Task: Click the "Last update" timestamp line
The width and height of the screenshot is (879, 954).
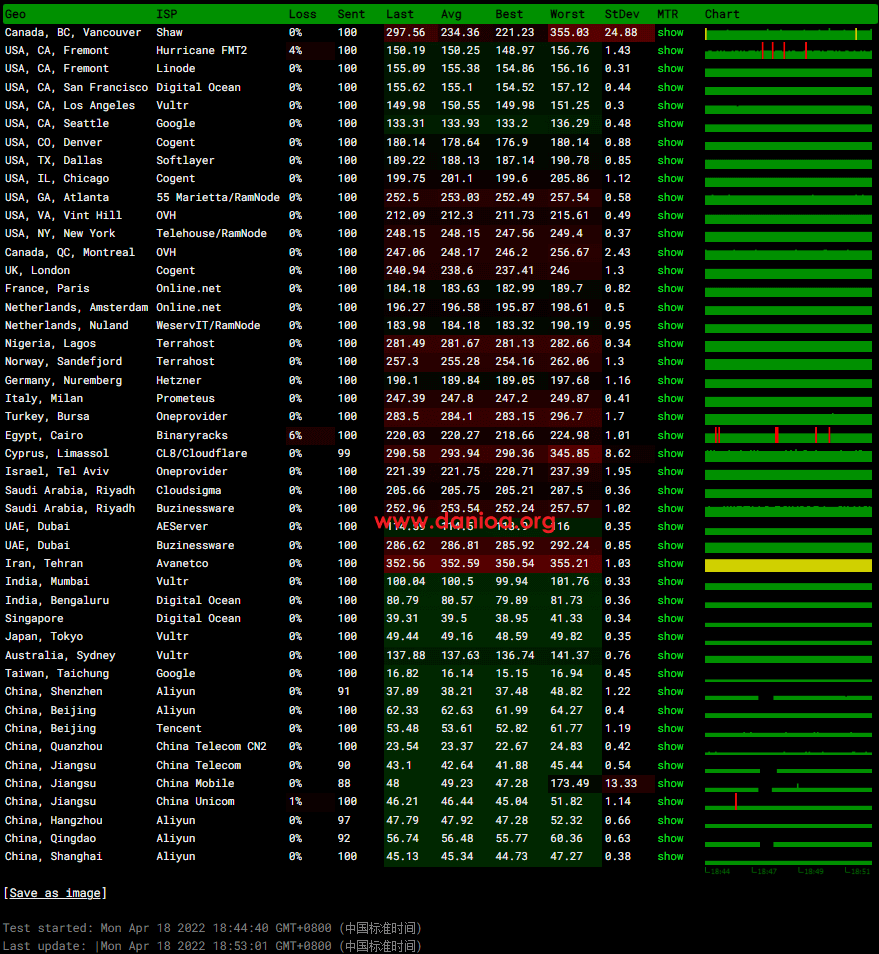Action: 212,946
